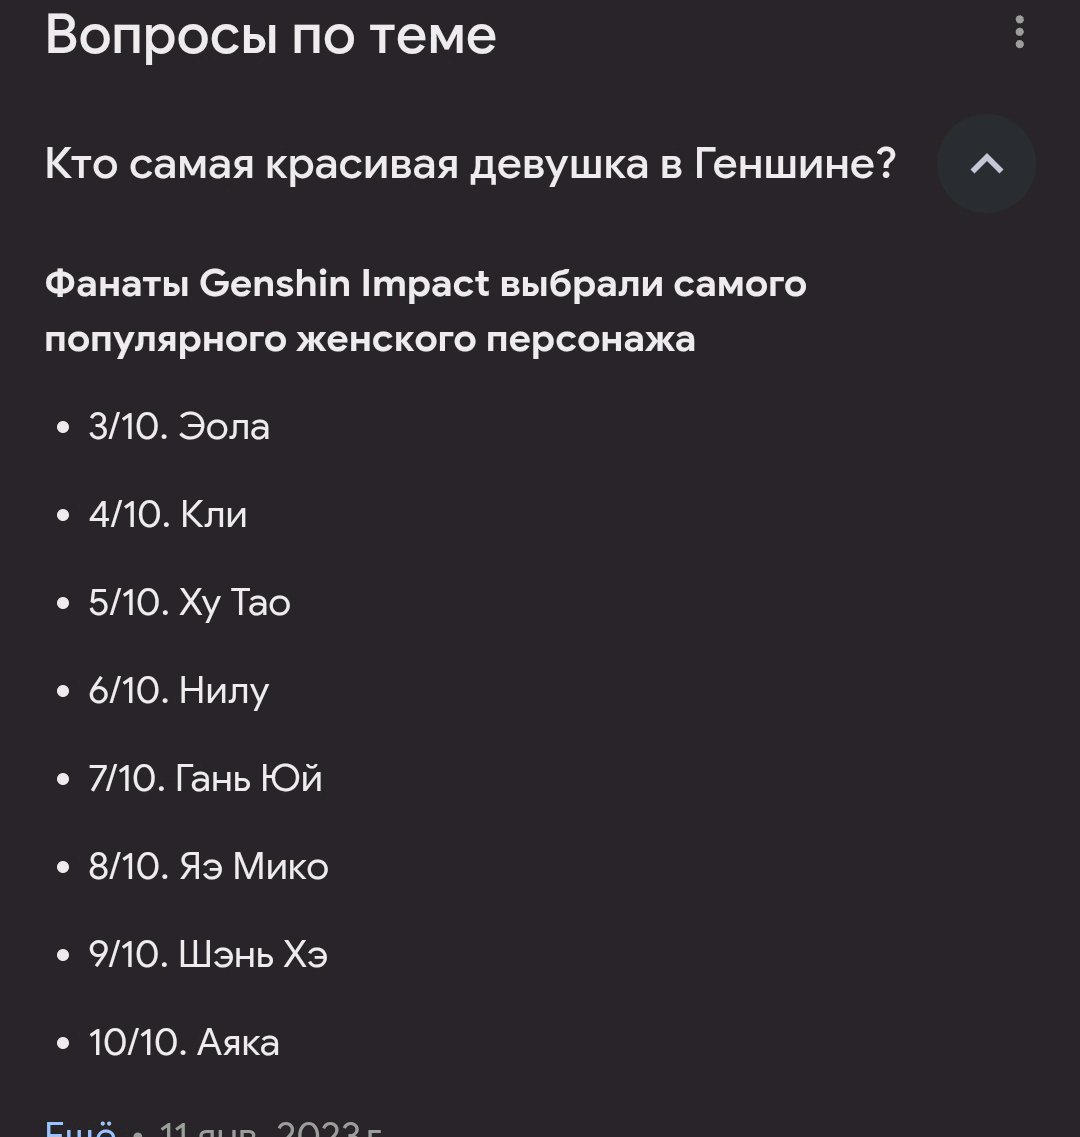The width and height of the screenshot is (1080, 1137).
Task: Click the list entry '10/10. Аяка'
Action: (x=184, y=1043)
